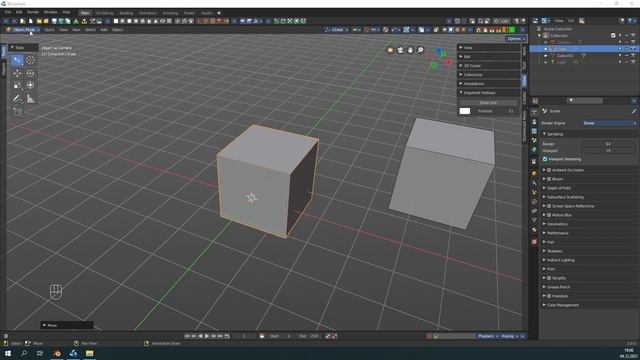Screen dimensions: 640x360
Task: Open the File menu
Action: click(x=8, y=12)
